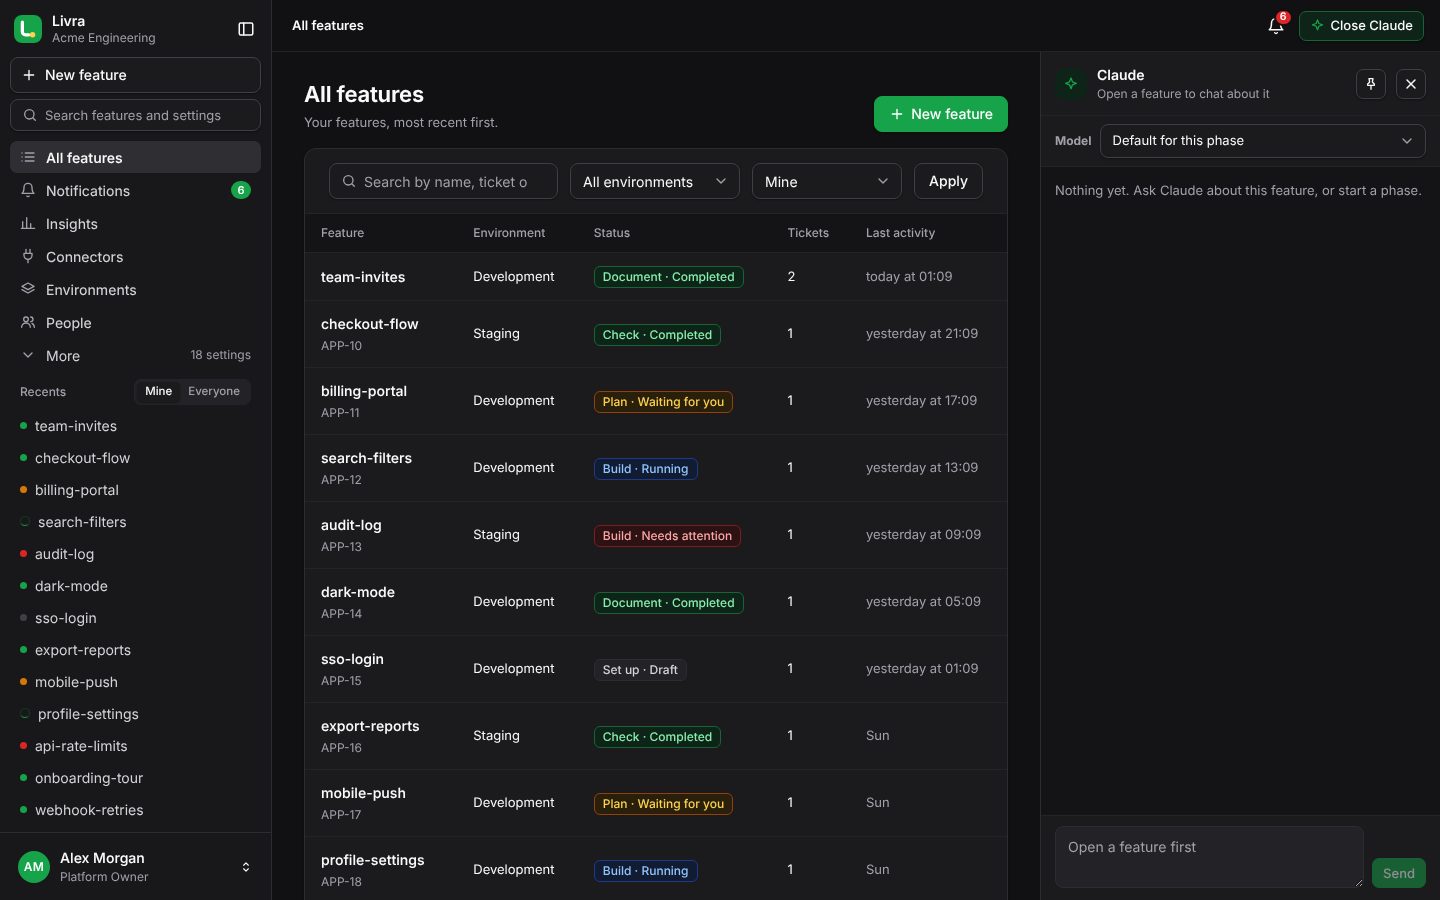Click the Open a feature first textbox
The width and height of the screenshot is (1440, 900).
pos(1209,857)
